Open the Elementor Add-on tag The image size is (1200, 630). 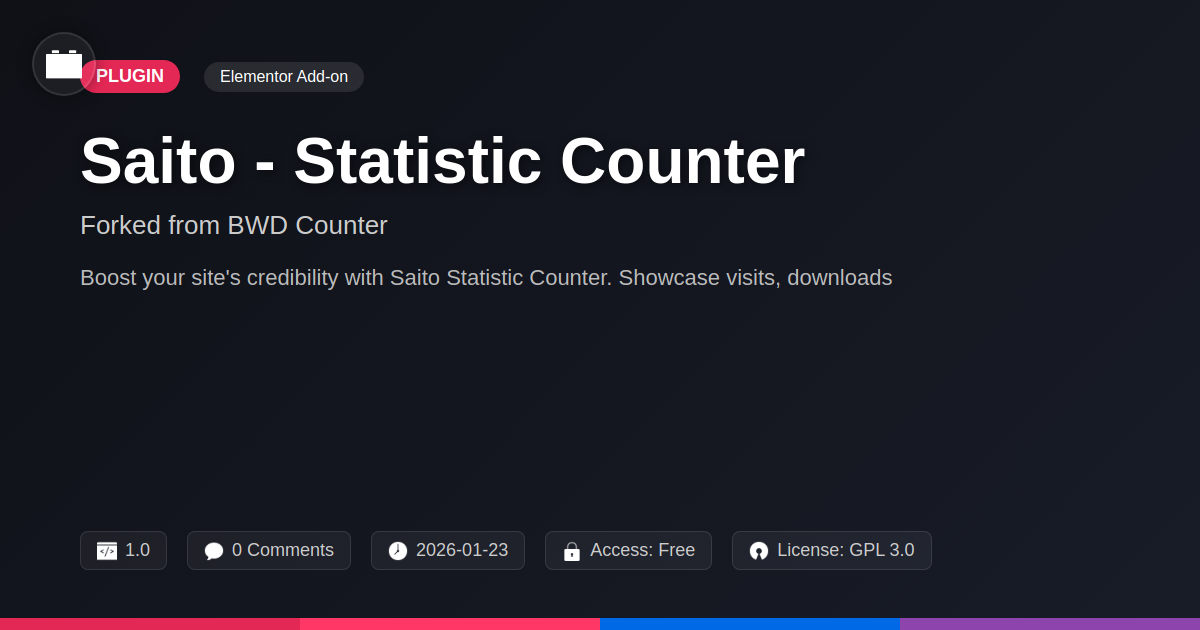tap(284, 77)
